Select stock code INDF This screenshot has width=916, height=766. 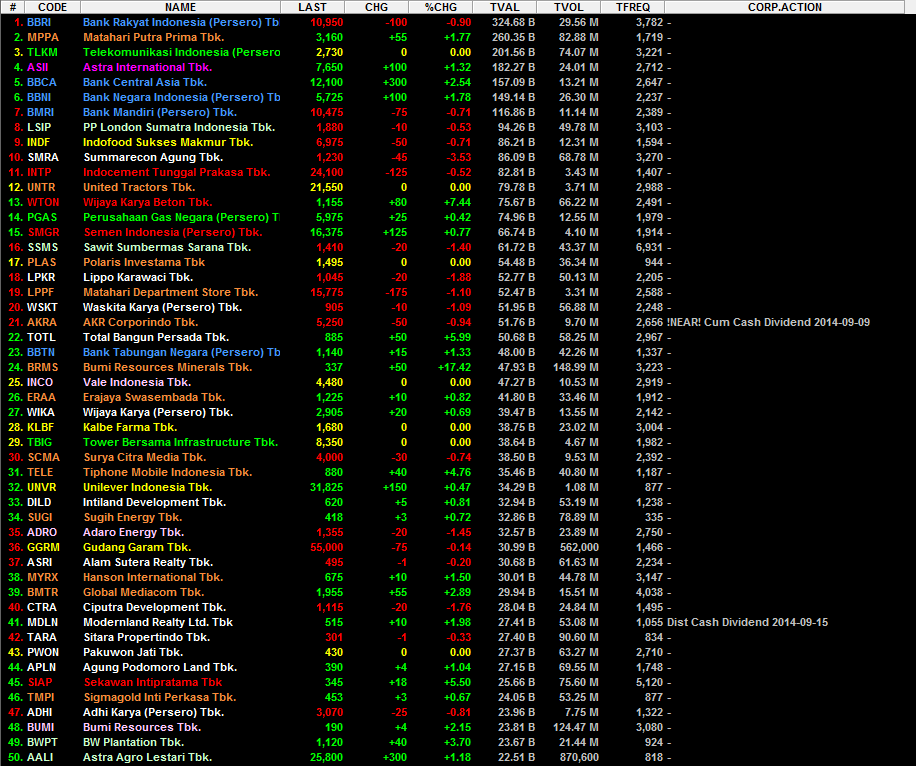click(39, 143)
